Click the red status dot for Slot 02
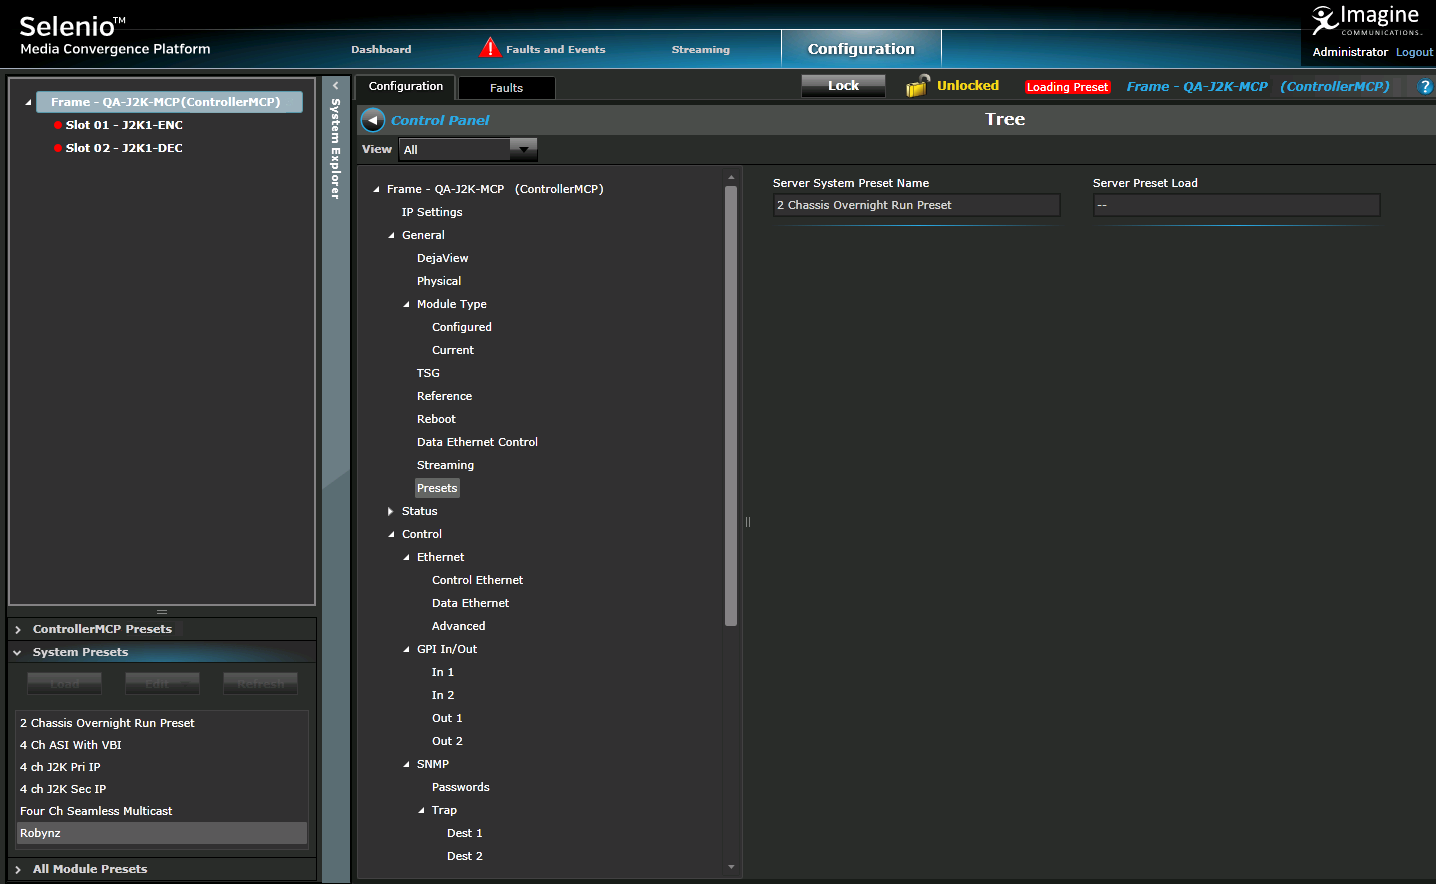The height and width of the screenshot is (884, 1436). [58, 148]
